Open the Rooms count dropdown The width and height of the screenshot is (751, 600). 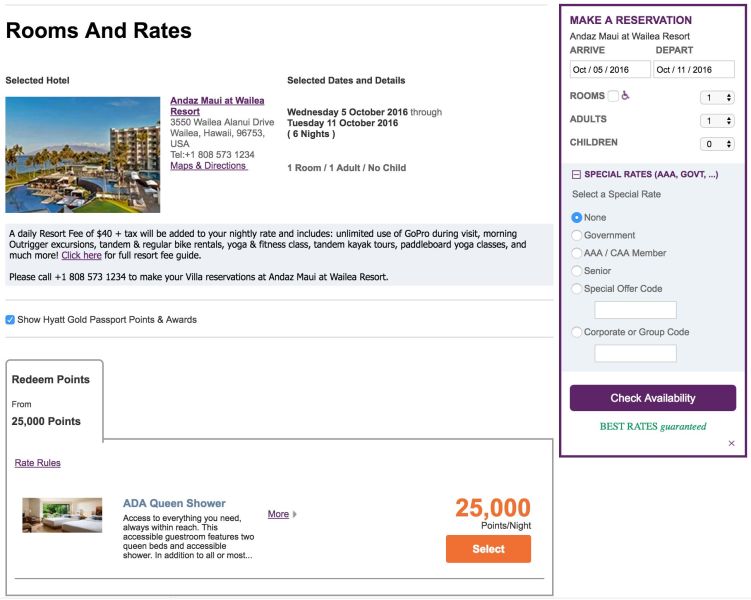point(717,98)
